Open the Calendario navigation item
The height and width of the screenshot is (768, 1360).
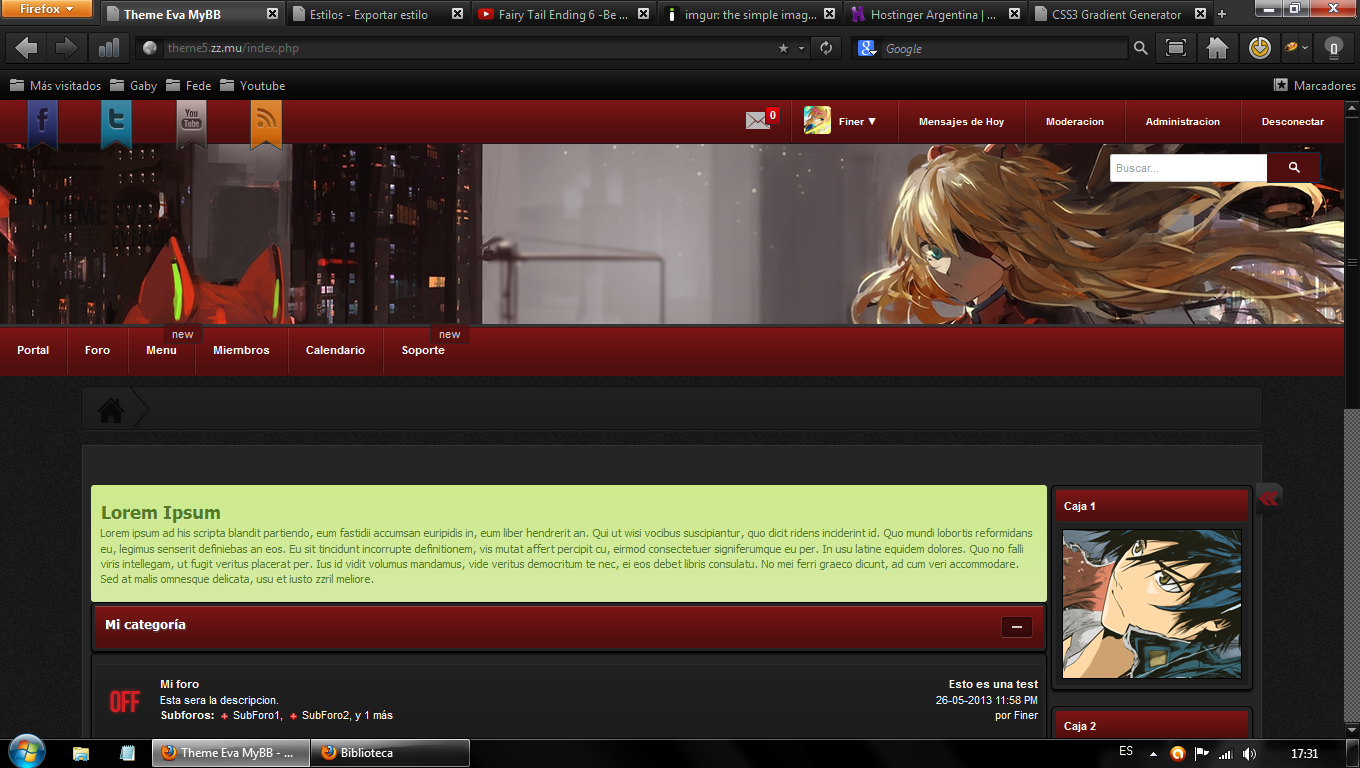(335, 350)
